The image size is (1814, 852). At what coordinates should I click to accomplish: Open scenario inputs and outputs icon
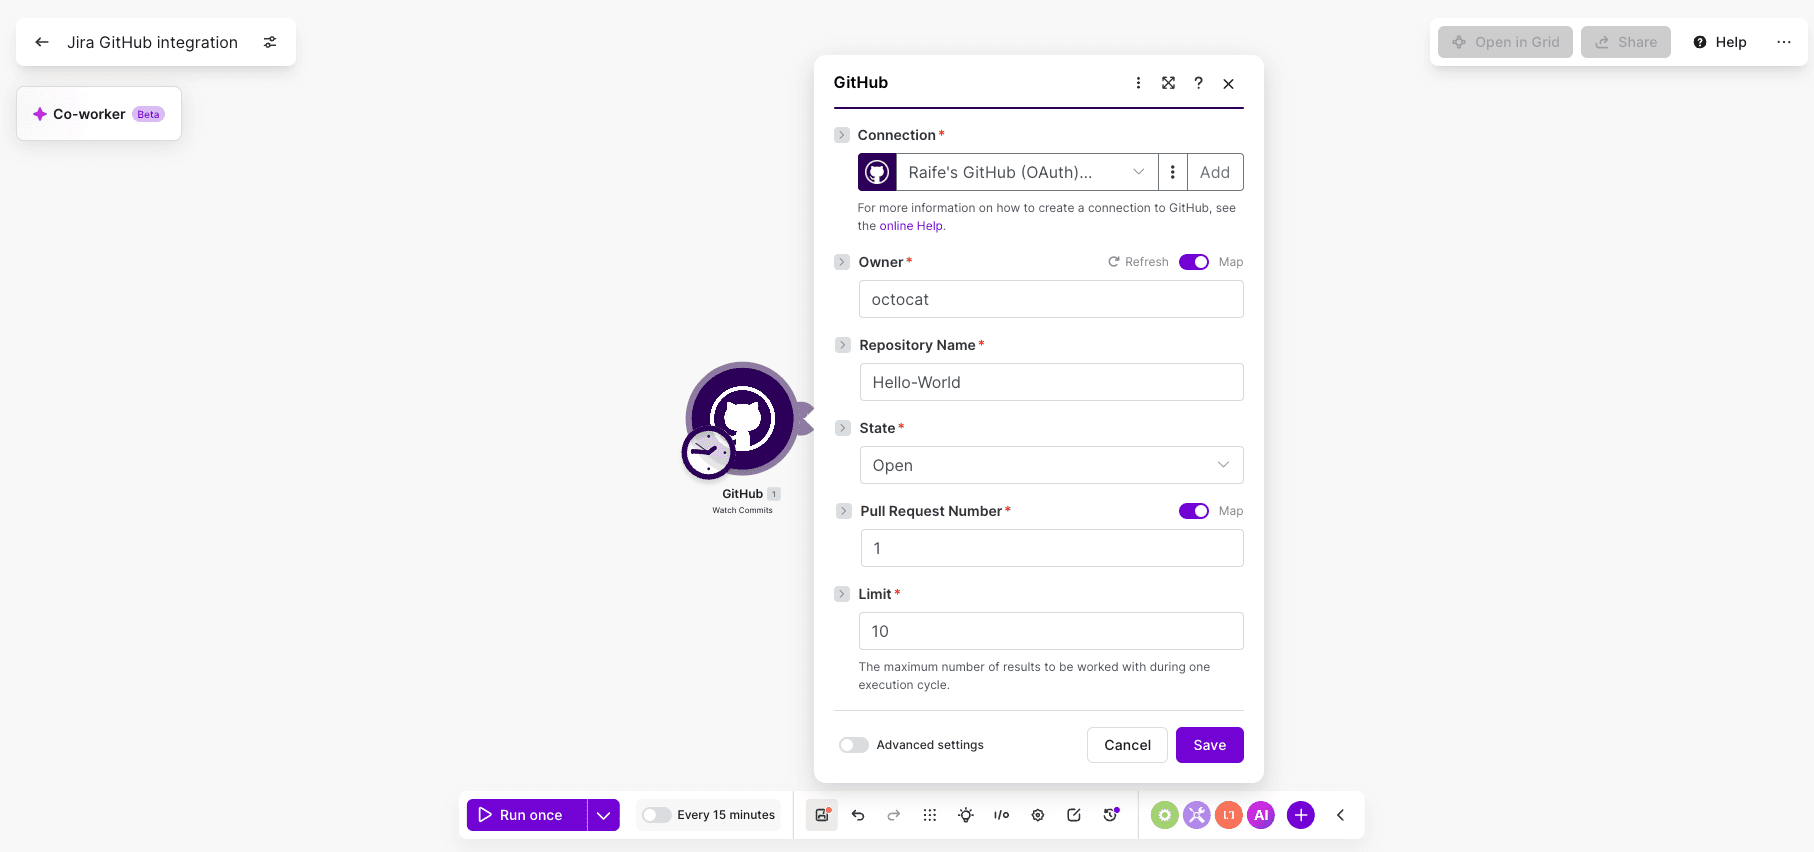[x=1002, y=815]
